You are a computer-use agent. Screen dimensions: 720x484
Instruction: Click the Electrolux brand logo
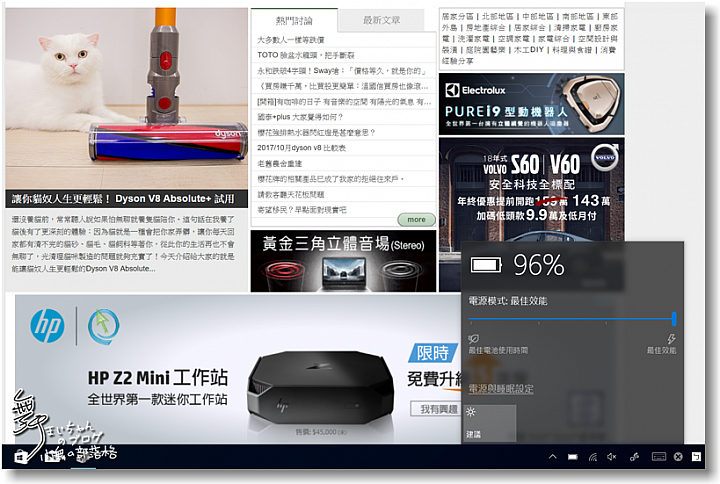475,90
